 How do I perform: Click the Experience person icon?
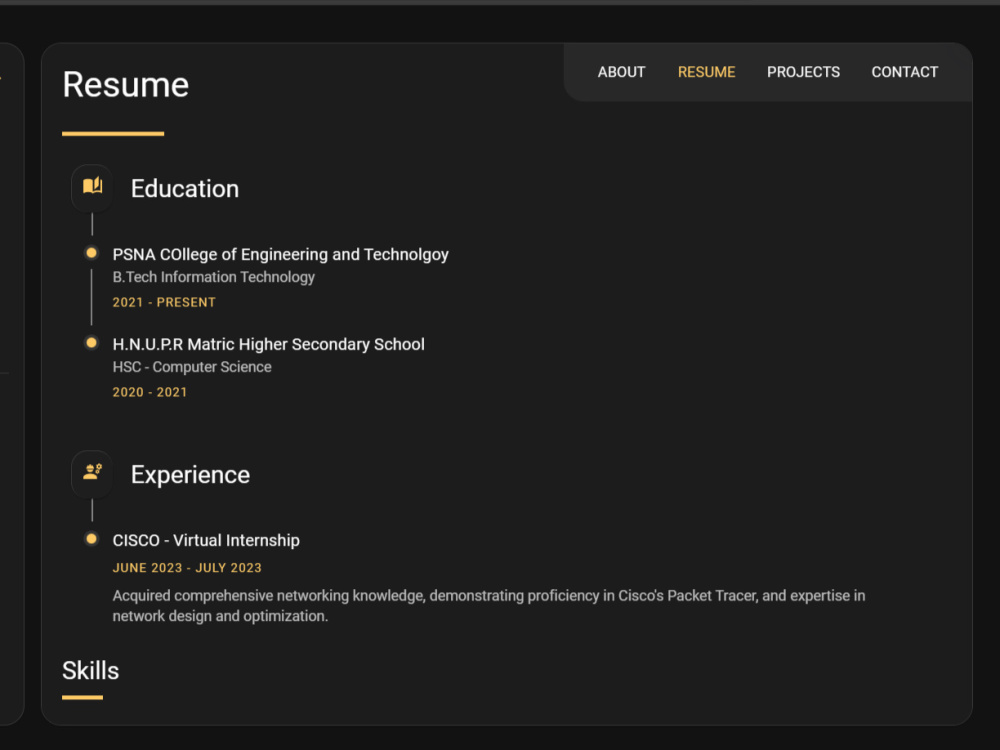tap(92, 473)
